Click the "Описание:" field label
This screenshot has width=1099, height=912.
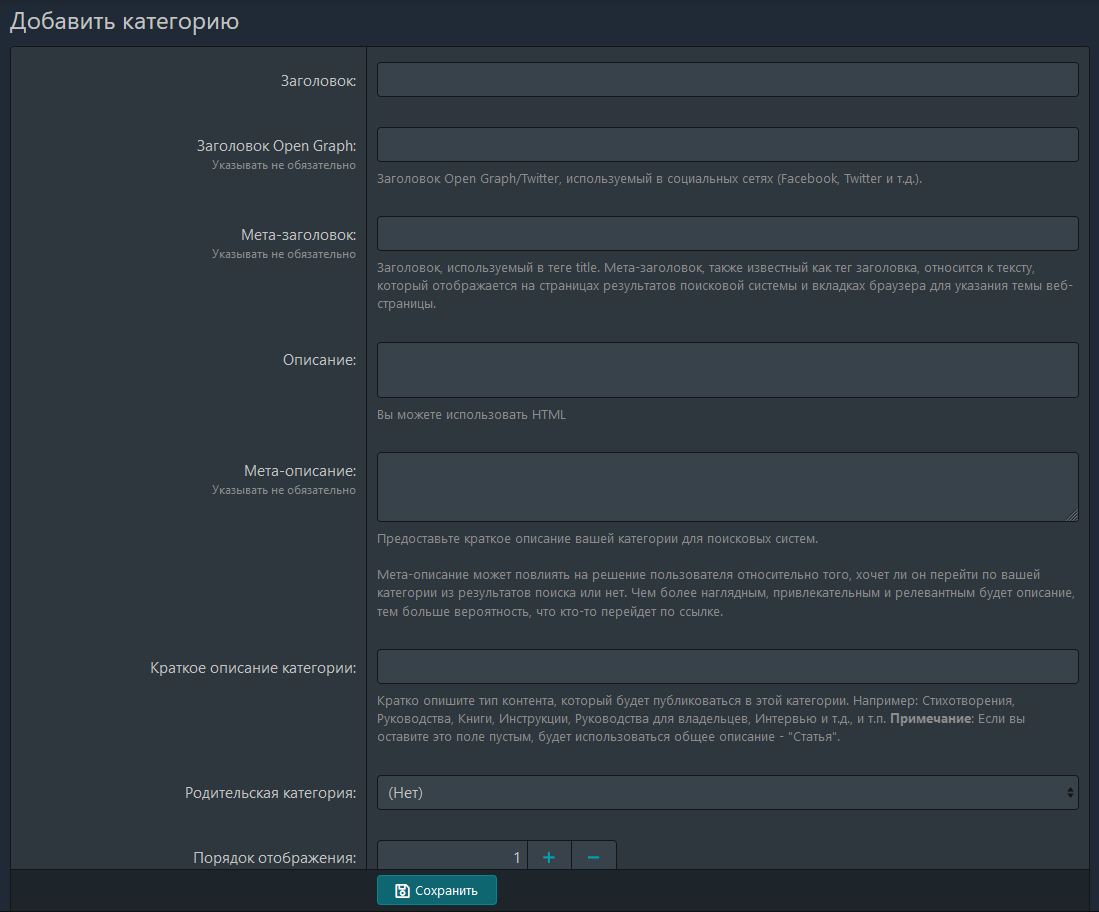tap(319, 360)
